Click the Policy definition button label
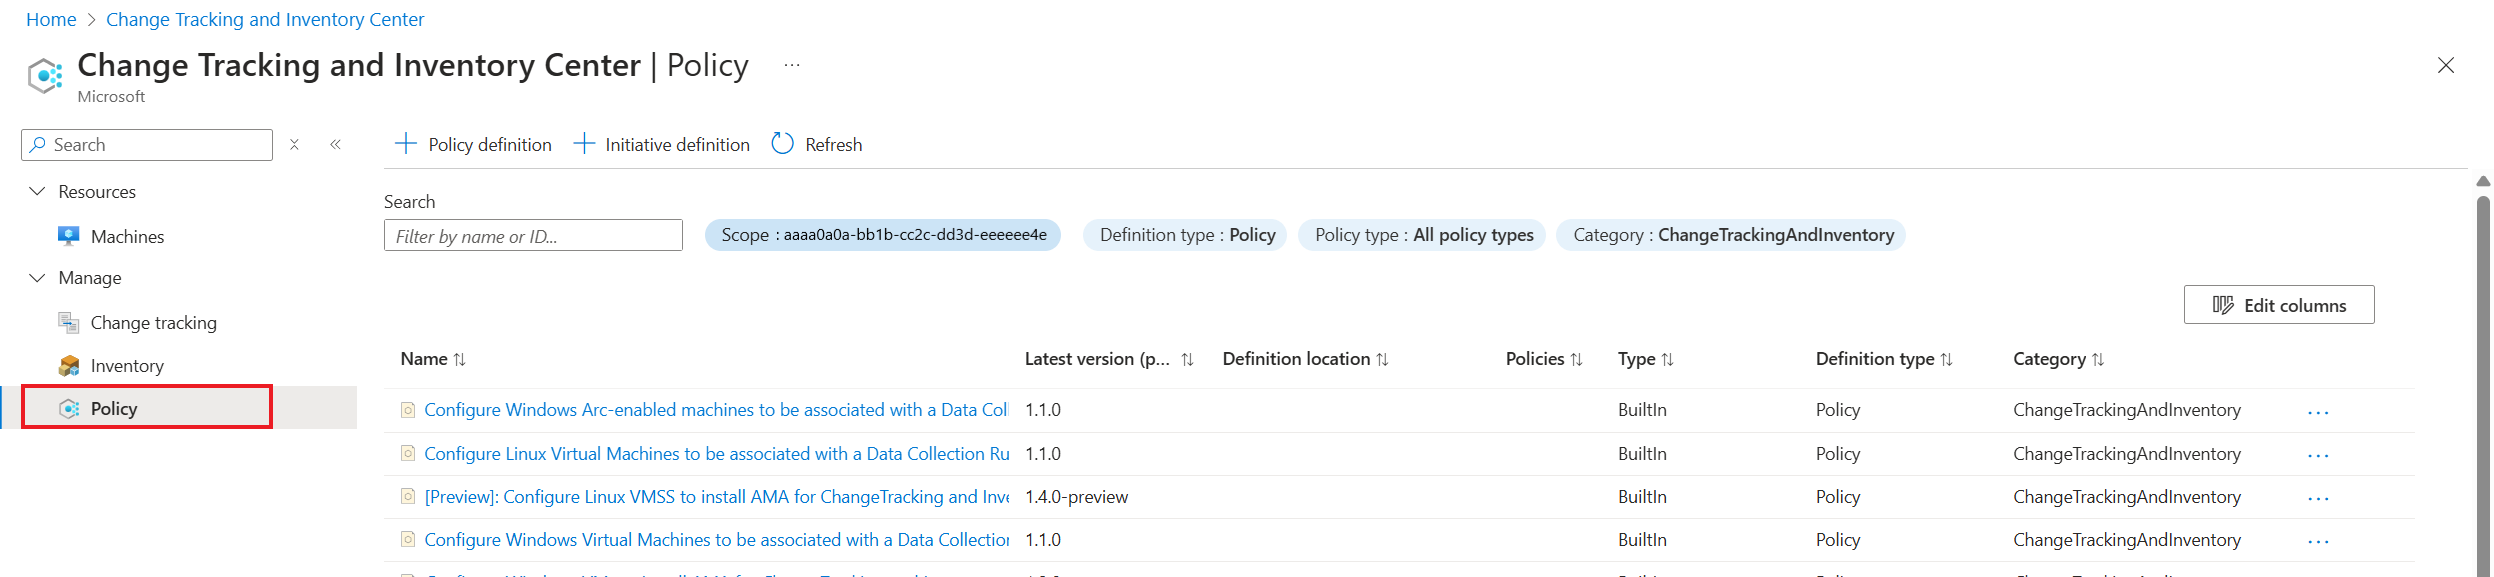This screenshot has width=2494, height=577. pos(490,145)
